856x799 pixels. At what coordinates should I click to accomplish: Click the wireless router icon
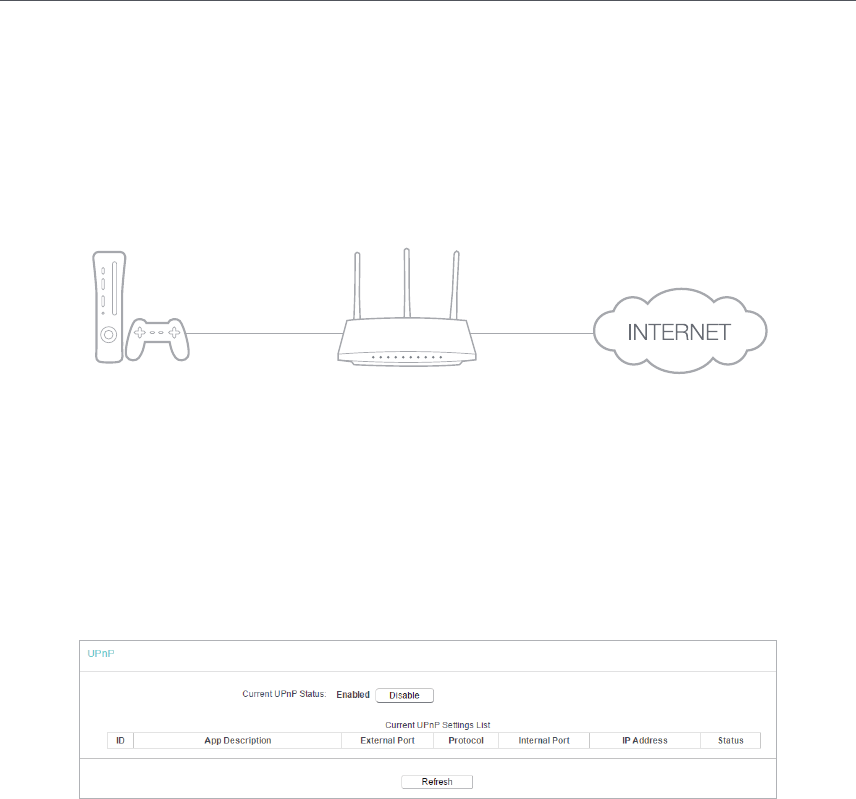(407, 307)
